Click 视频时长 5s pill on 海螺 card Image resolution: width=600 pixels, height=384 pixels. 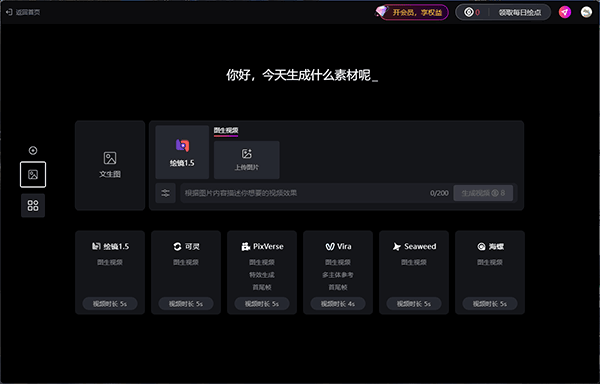pos(489,304)
